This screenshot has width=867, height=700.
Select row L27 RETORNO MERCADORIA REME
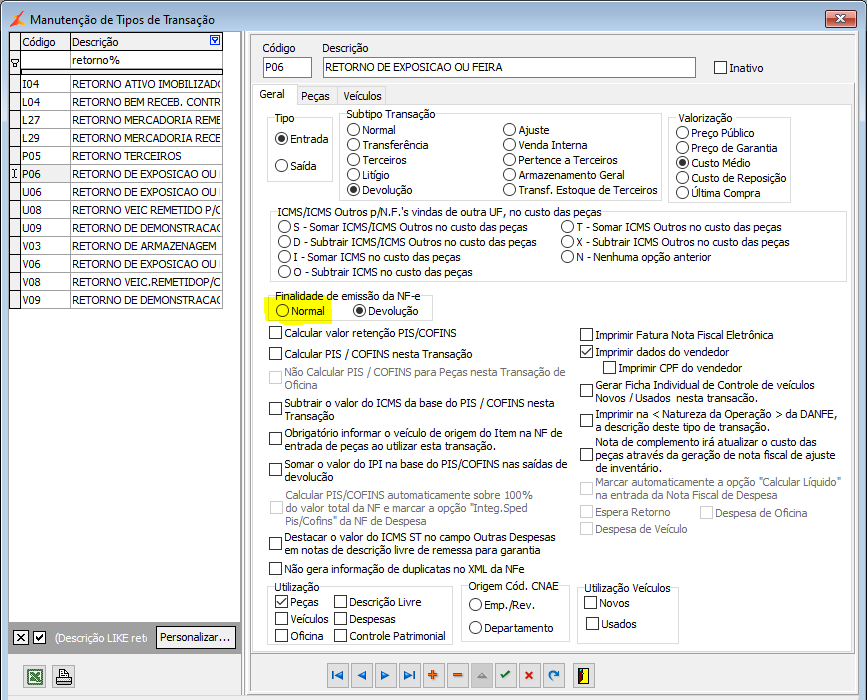click(117, 120)
